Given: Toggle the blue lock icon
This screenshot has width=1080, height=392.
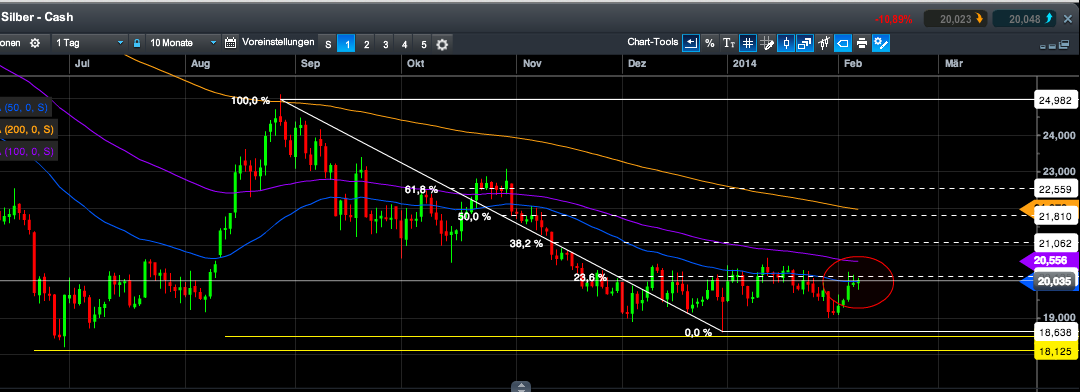Looking at the screenshot, I should point(137,43).
